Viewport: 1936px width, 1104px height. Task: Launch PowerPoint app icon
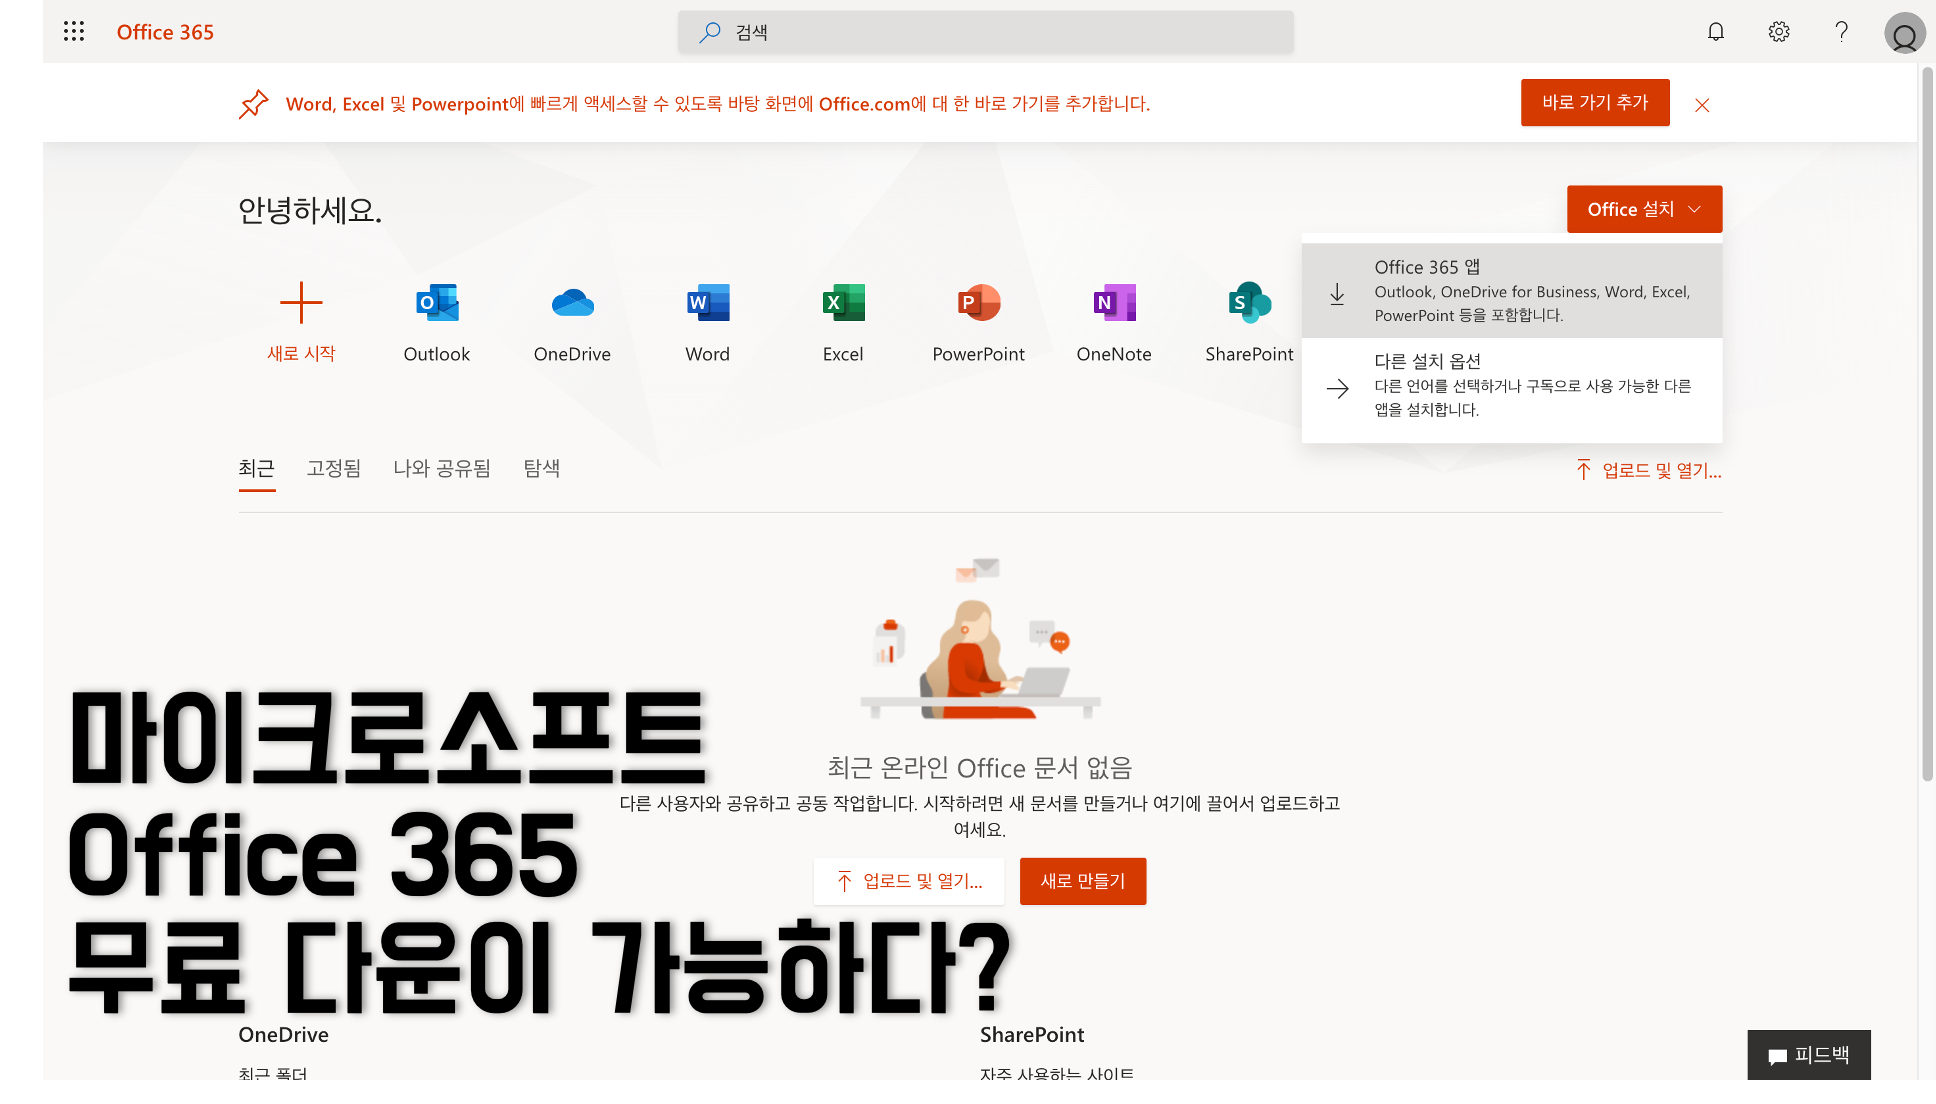(x=979, y=302)
